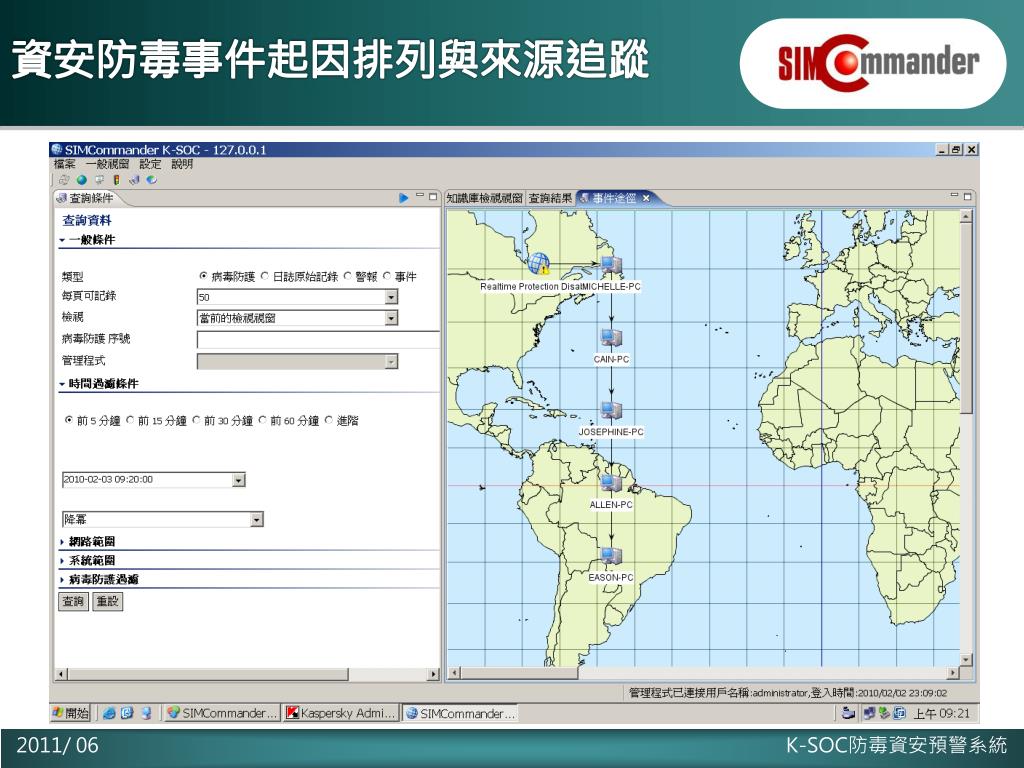Screen dimensions: 1024x768
Task: Open the active SIMCommander taskbar button
Action: [x=460, y=713]
